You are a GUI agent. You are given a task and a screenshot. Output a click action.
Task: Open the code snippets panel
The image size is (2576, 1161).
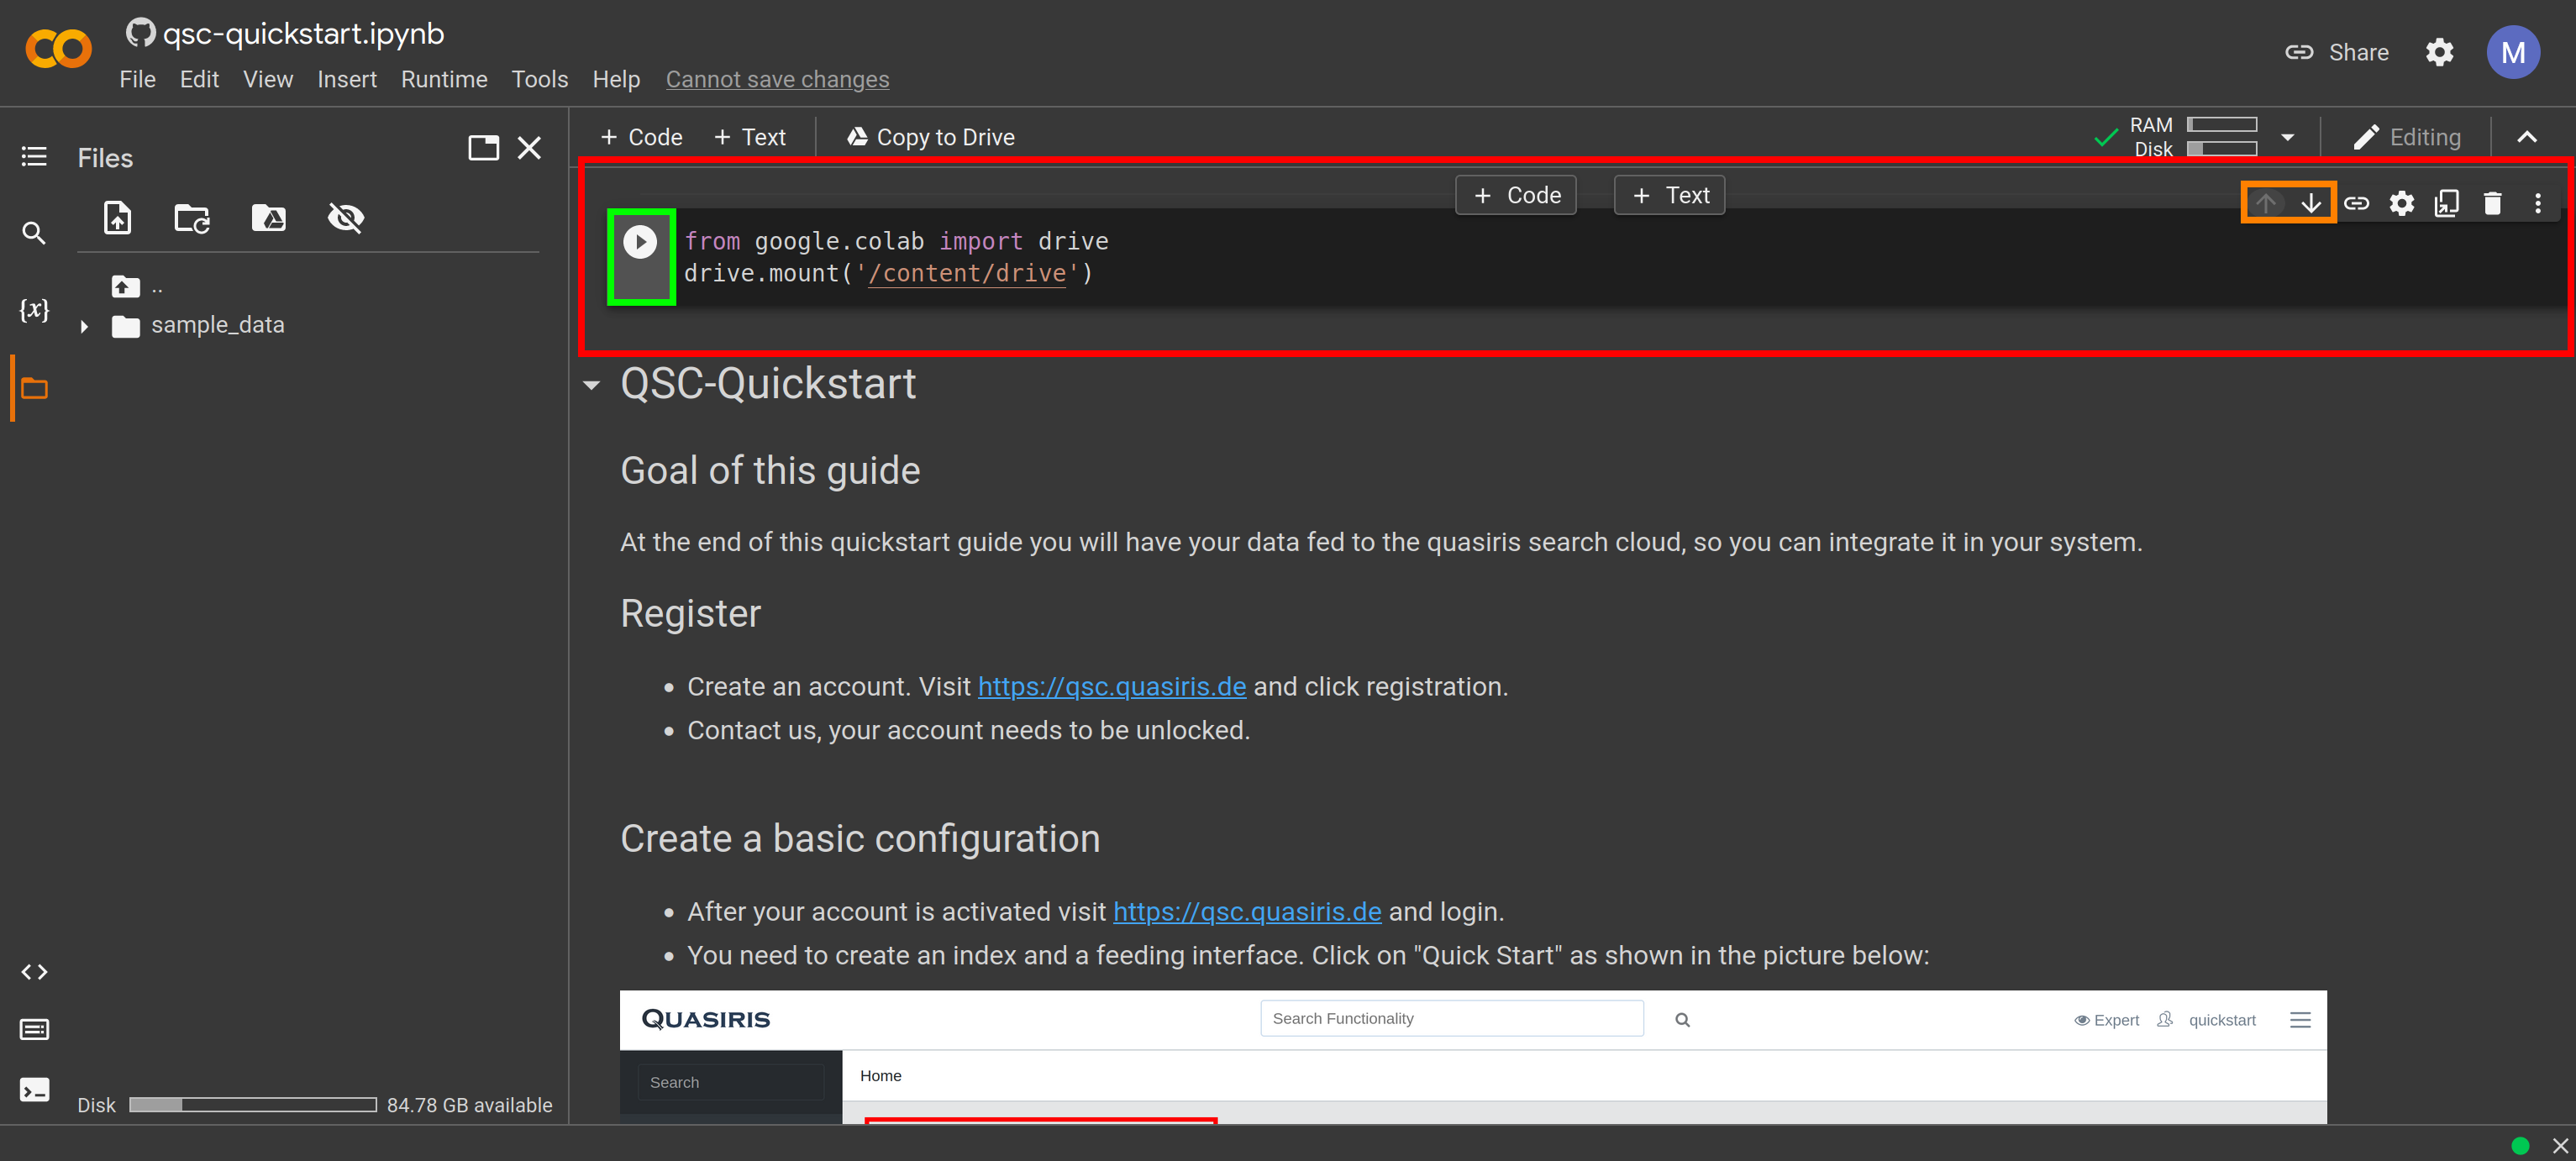click(x=34, y=972)
